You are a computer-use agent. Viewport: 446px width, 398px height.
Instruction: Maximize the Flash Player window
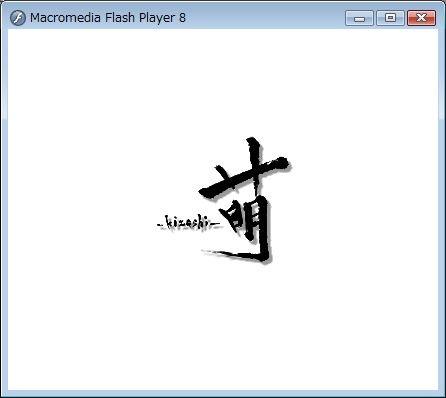point(390,18)
